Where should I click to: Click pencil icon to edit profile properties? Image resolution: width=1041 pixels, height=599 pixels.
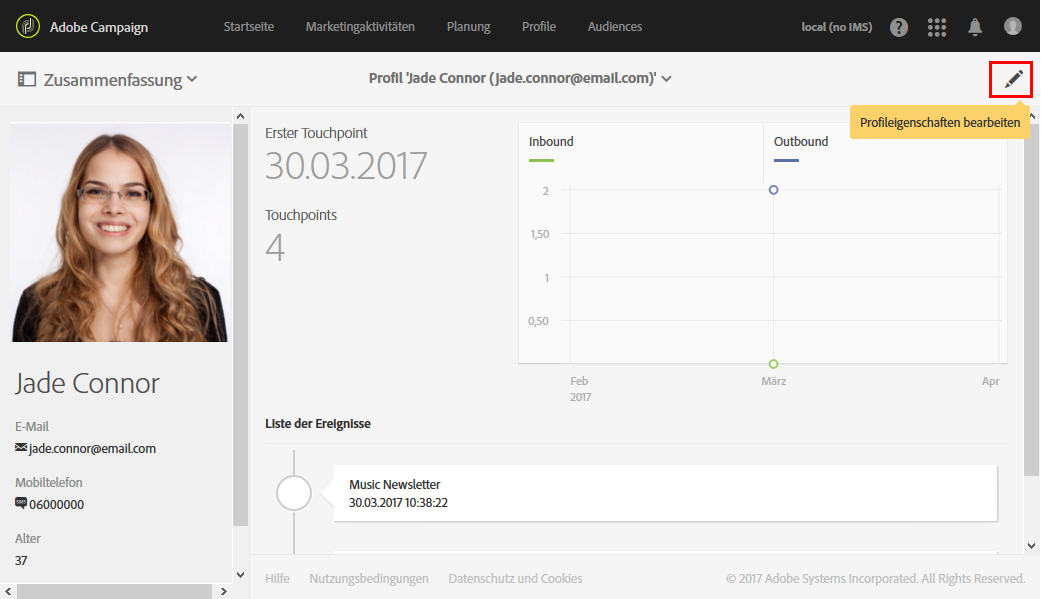(1013, 80)
